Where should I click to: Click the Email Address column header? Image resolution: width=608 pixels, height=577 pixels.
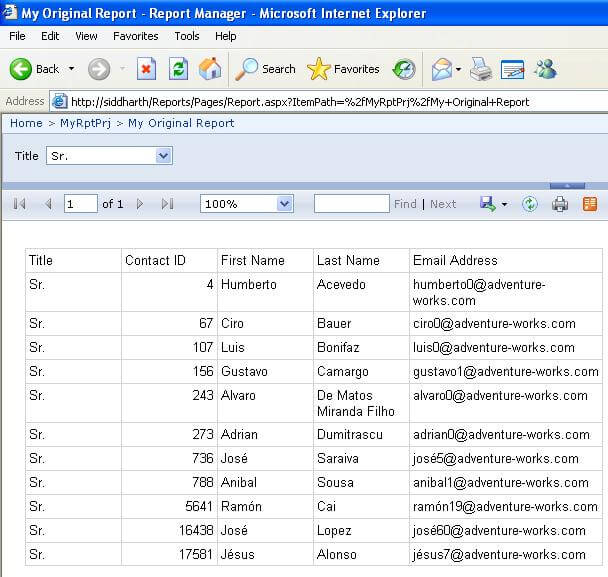[x=455, y=260]
